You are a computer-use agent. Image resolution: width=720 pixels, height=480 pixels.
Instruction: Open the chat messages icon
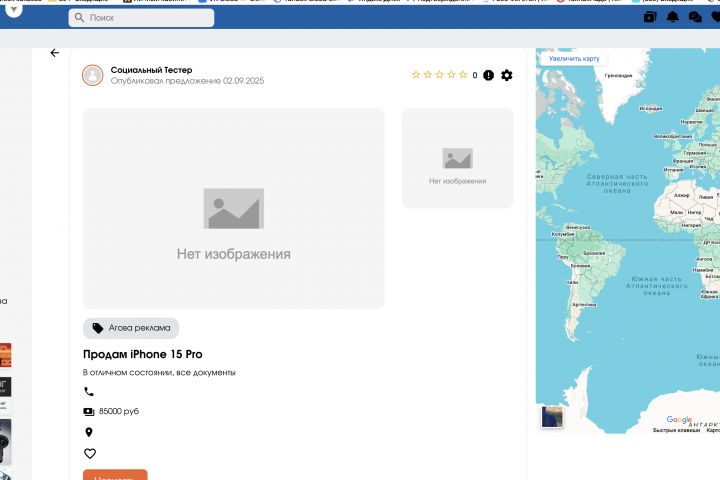click(695, 17)
